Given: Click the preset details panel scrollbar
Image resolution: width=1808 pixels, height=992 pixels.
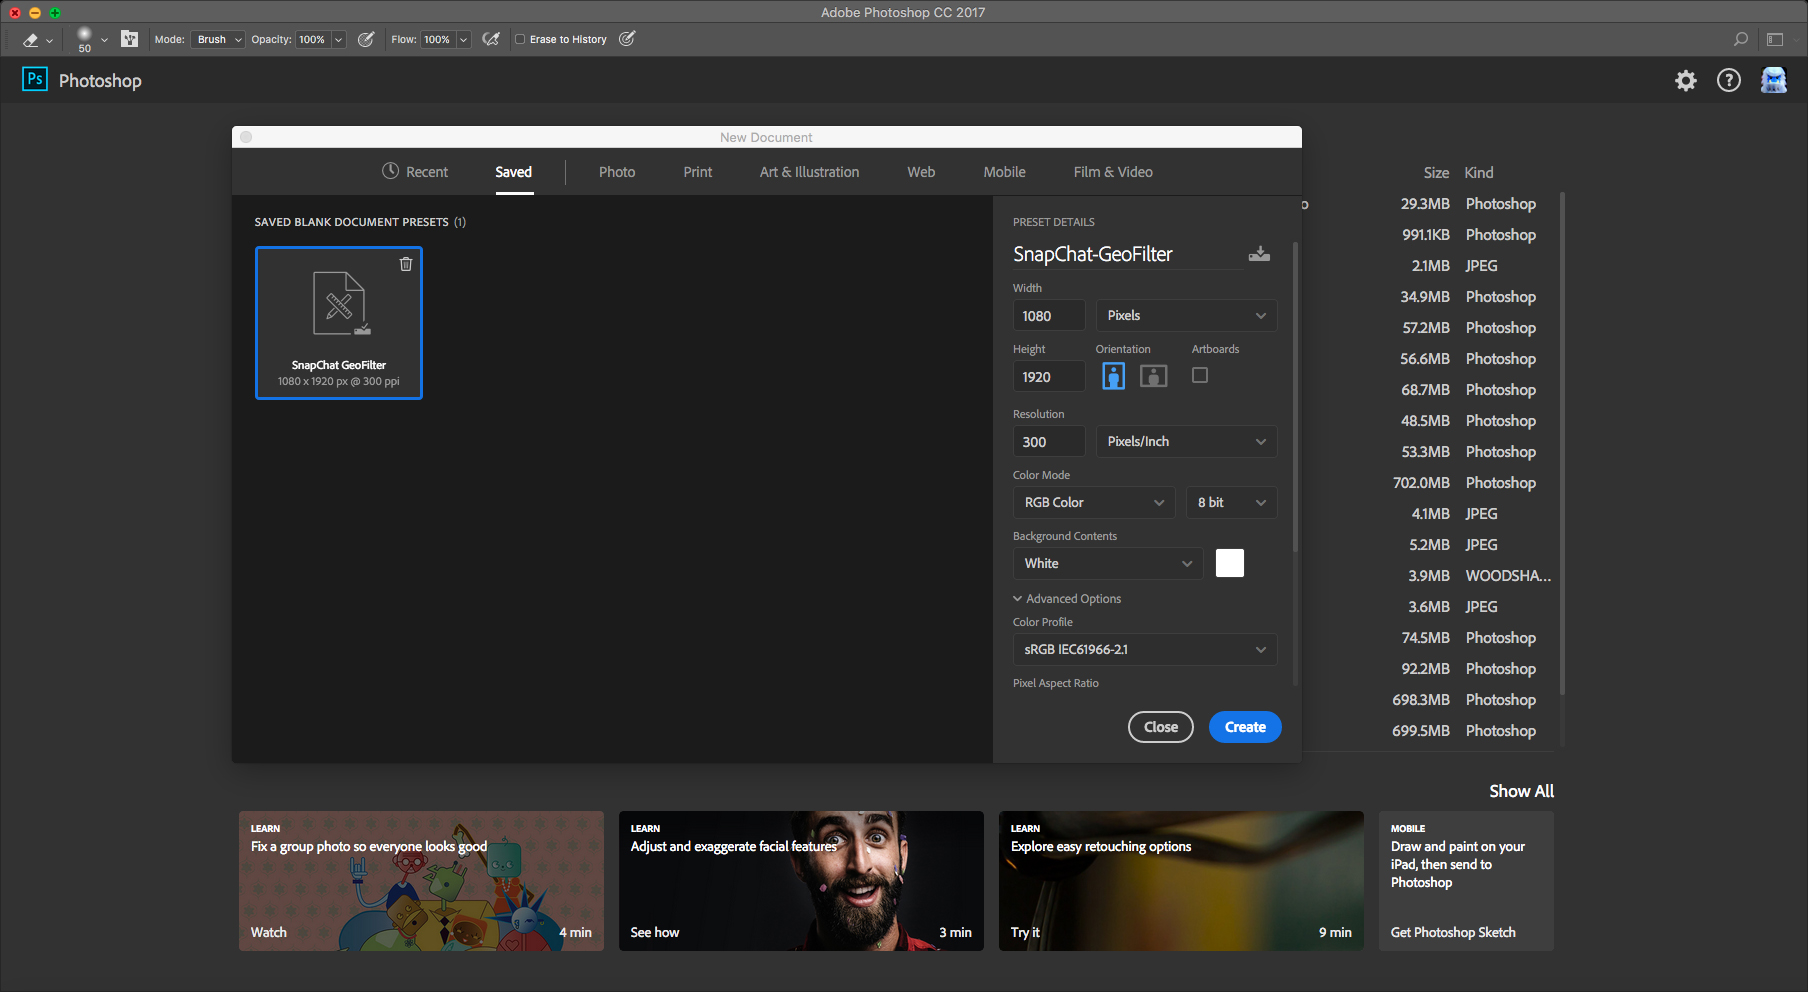Looking at the screenshot, I should click(x=1295, y=397).
